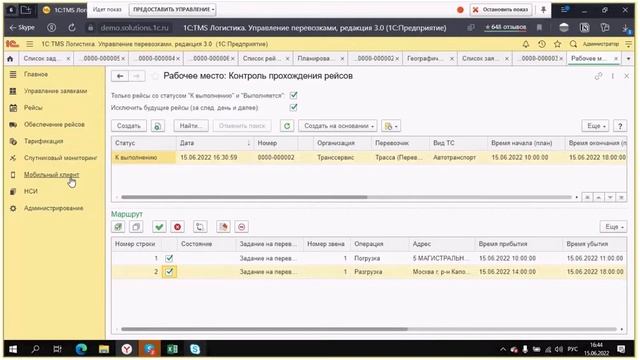
Task: Click the green refresh icon in trips toolbar
Action: (287, 126)
